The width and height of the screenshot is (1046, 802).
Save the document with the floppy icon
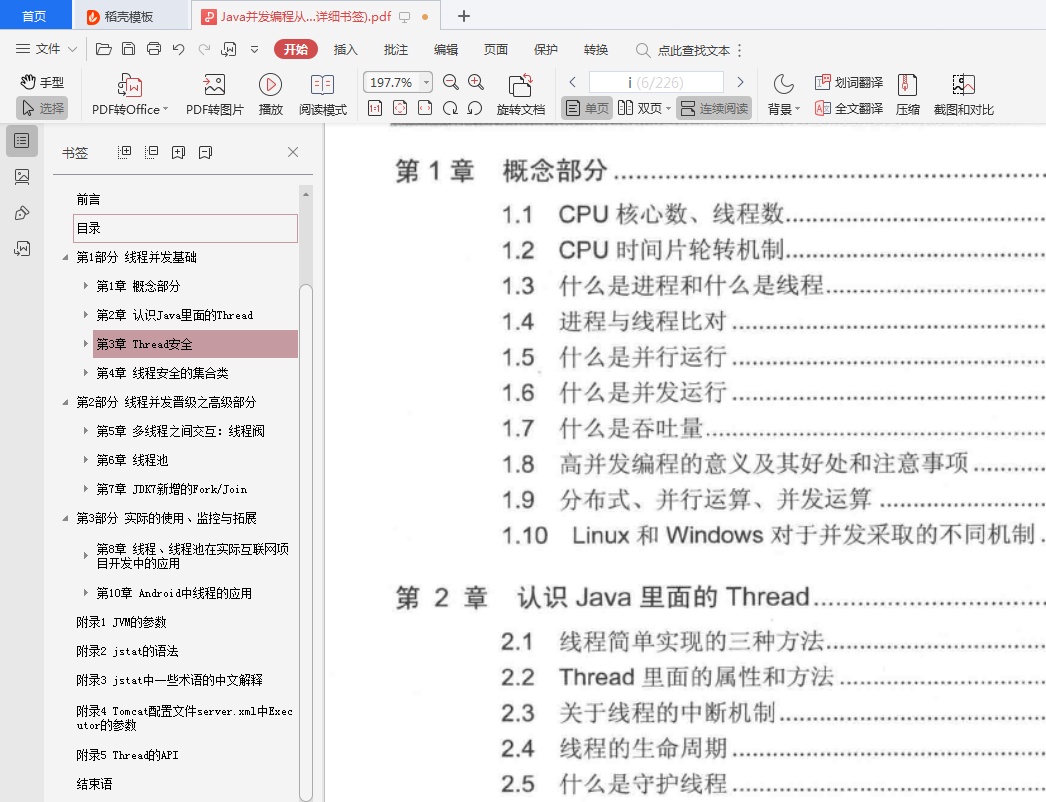click(129, 49)
